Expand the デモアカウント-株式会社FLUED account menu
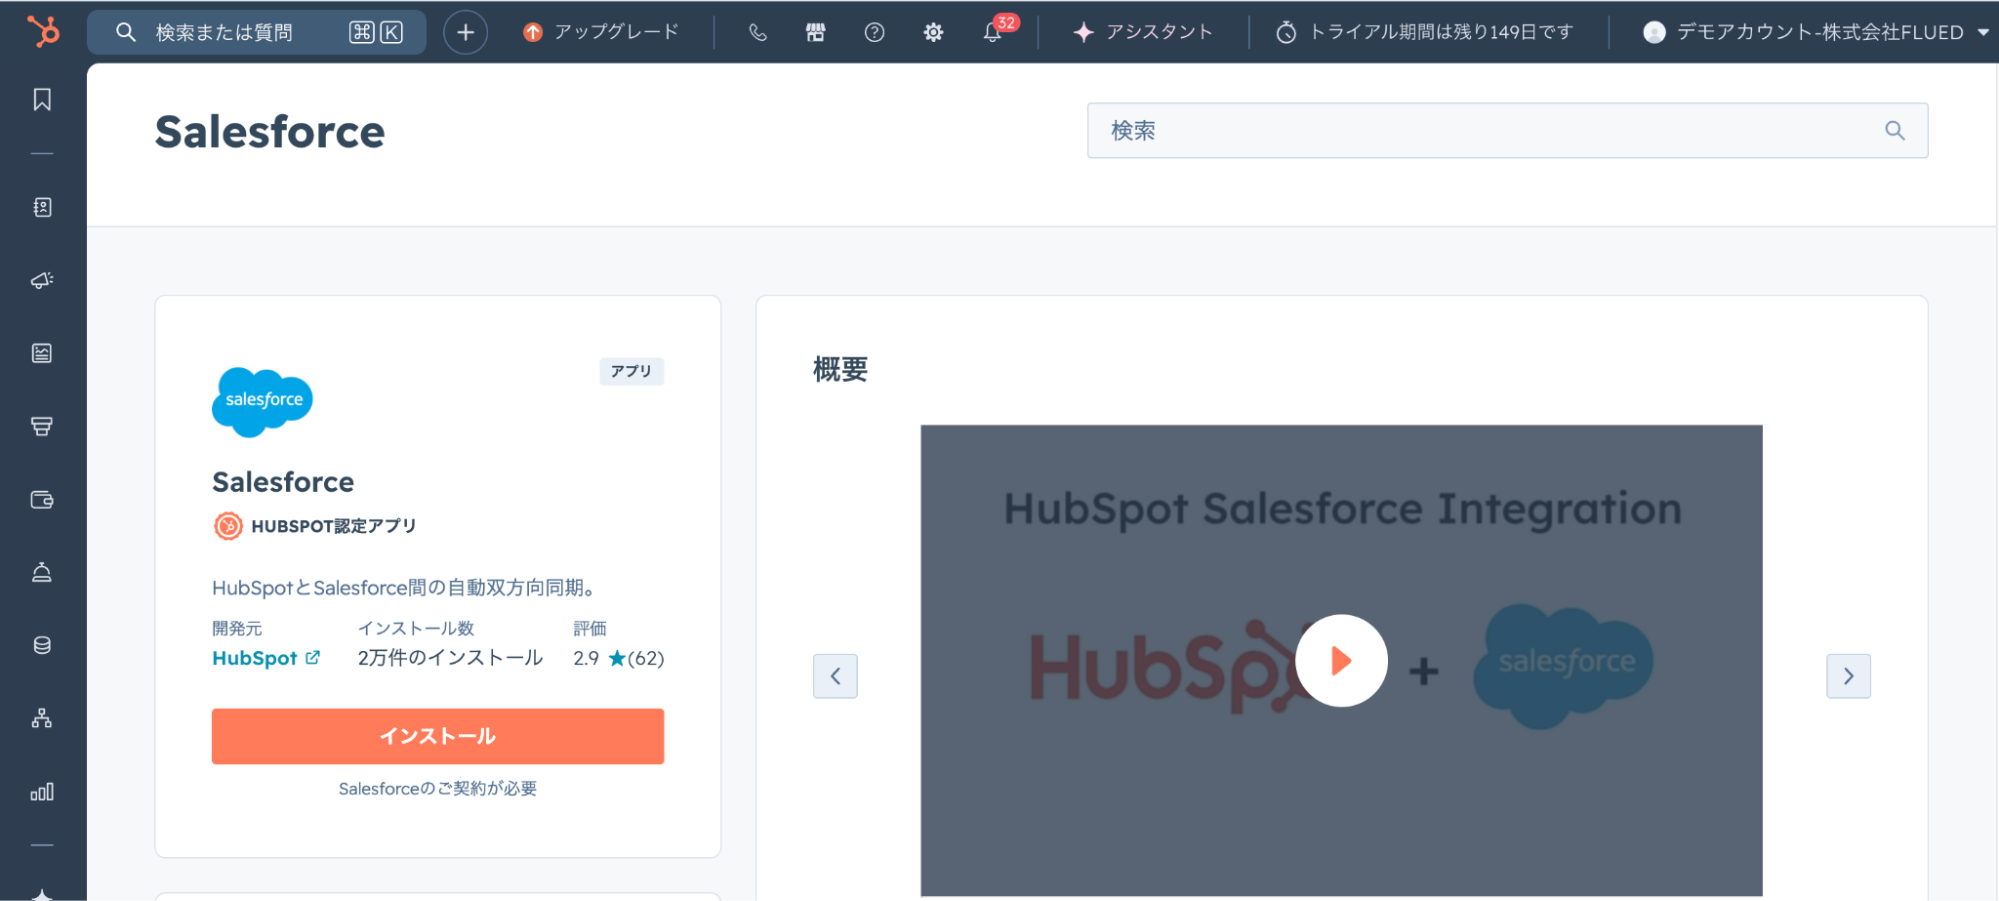Viewport: 1999px width, 901px height. (x=1815, y=32)
